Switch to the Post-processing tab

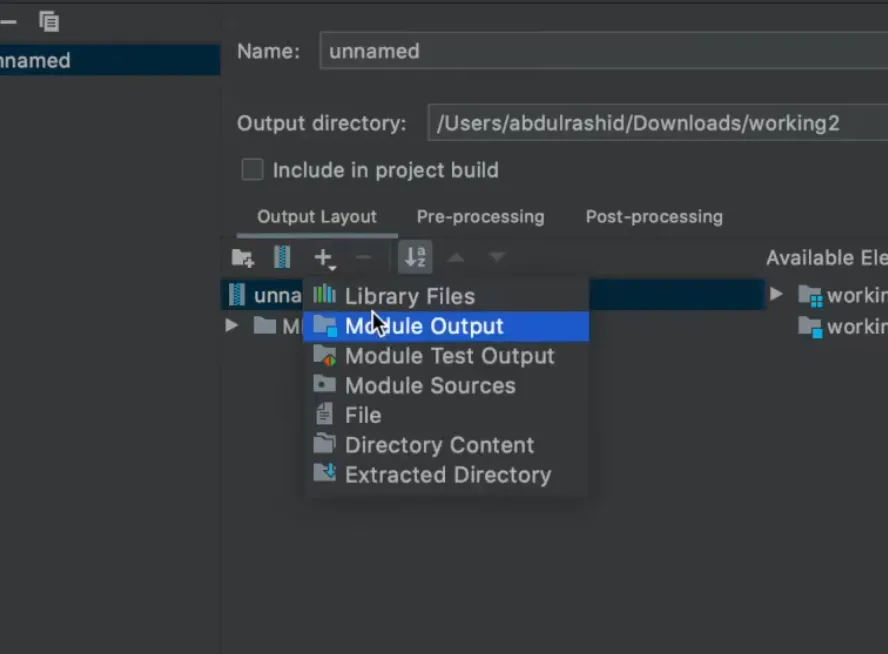[654, 217]
